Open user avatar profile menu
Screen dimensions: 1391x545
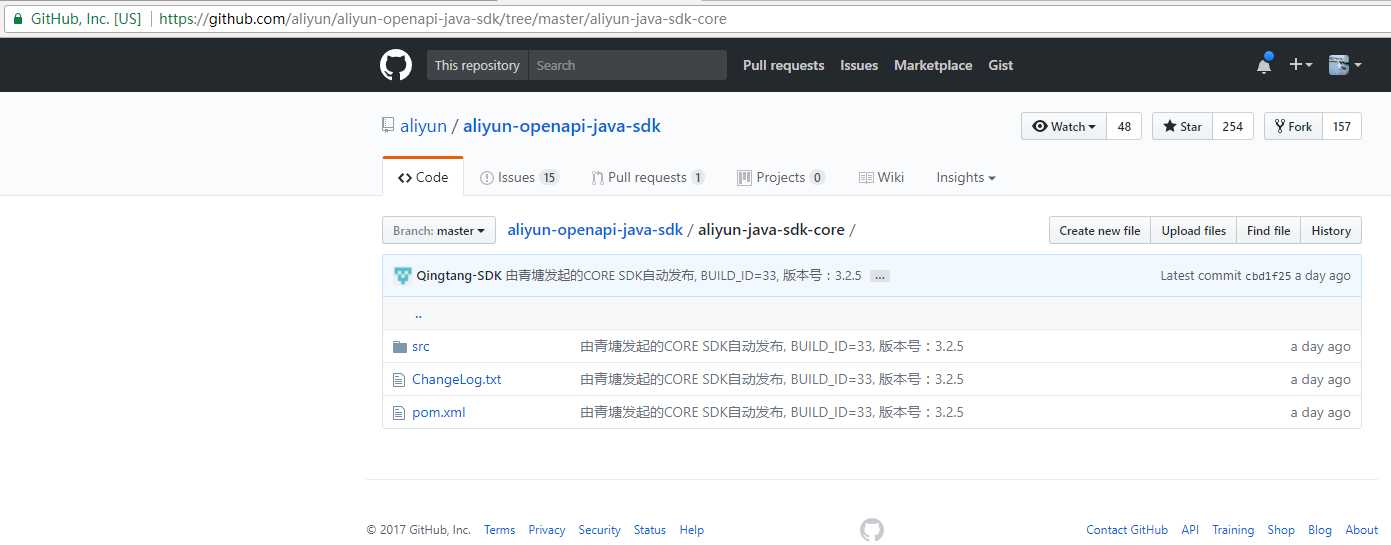click(1345, 65)
